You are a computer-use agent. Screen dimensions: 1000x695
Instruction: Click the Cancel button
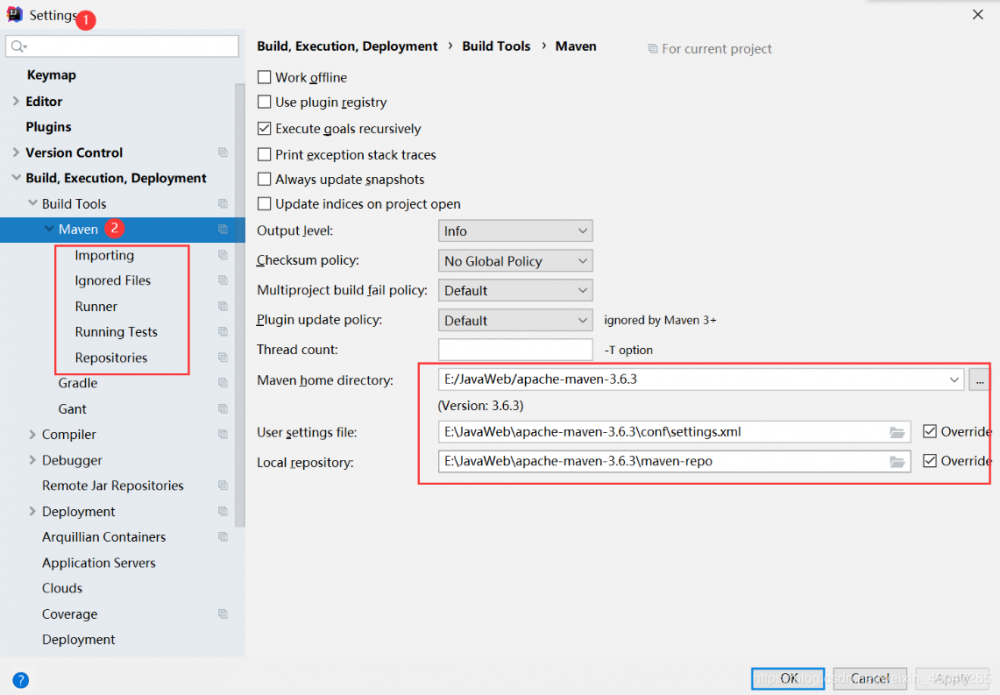pos(869,678)
